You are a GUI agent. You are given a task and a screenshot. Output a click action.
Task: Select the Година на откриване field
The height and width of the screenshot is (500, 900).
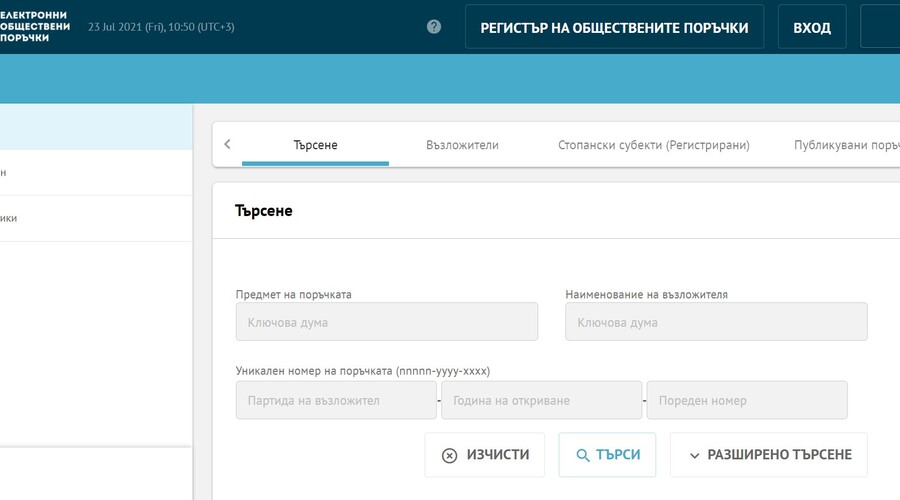point(541,400)
